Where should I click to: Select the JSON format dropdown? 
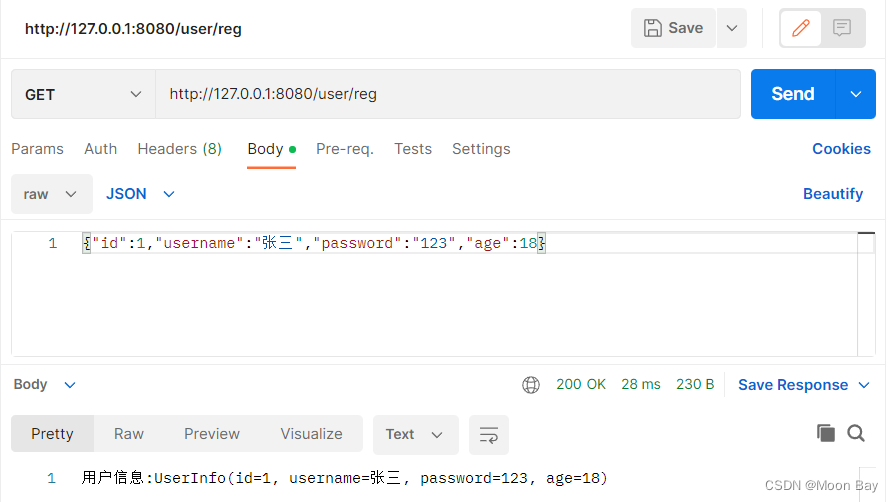140,194
